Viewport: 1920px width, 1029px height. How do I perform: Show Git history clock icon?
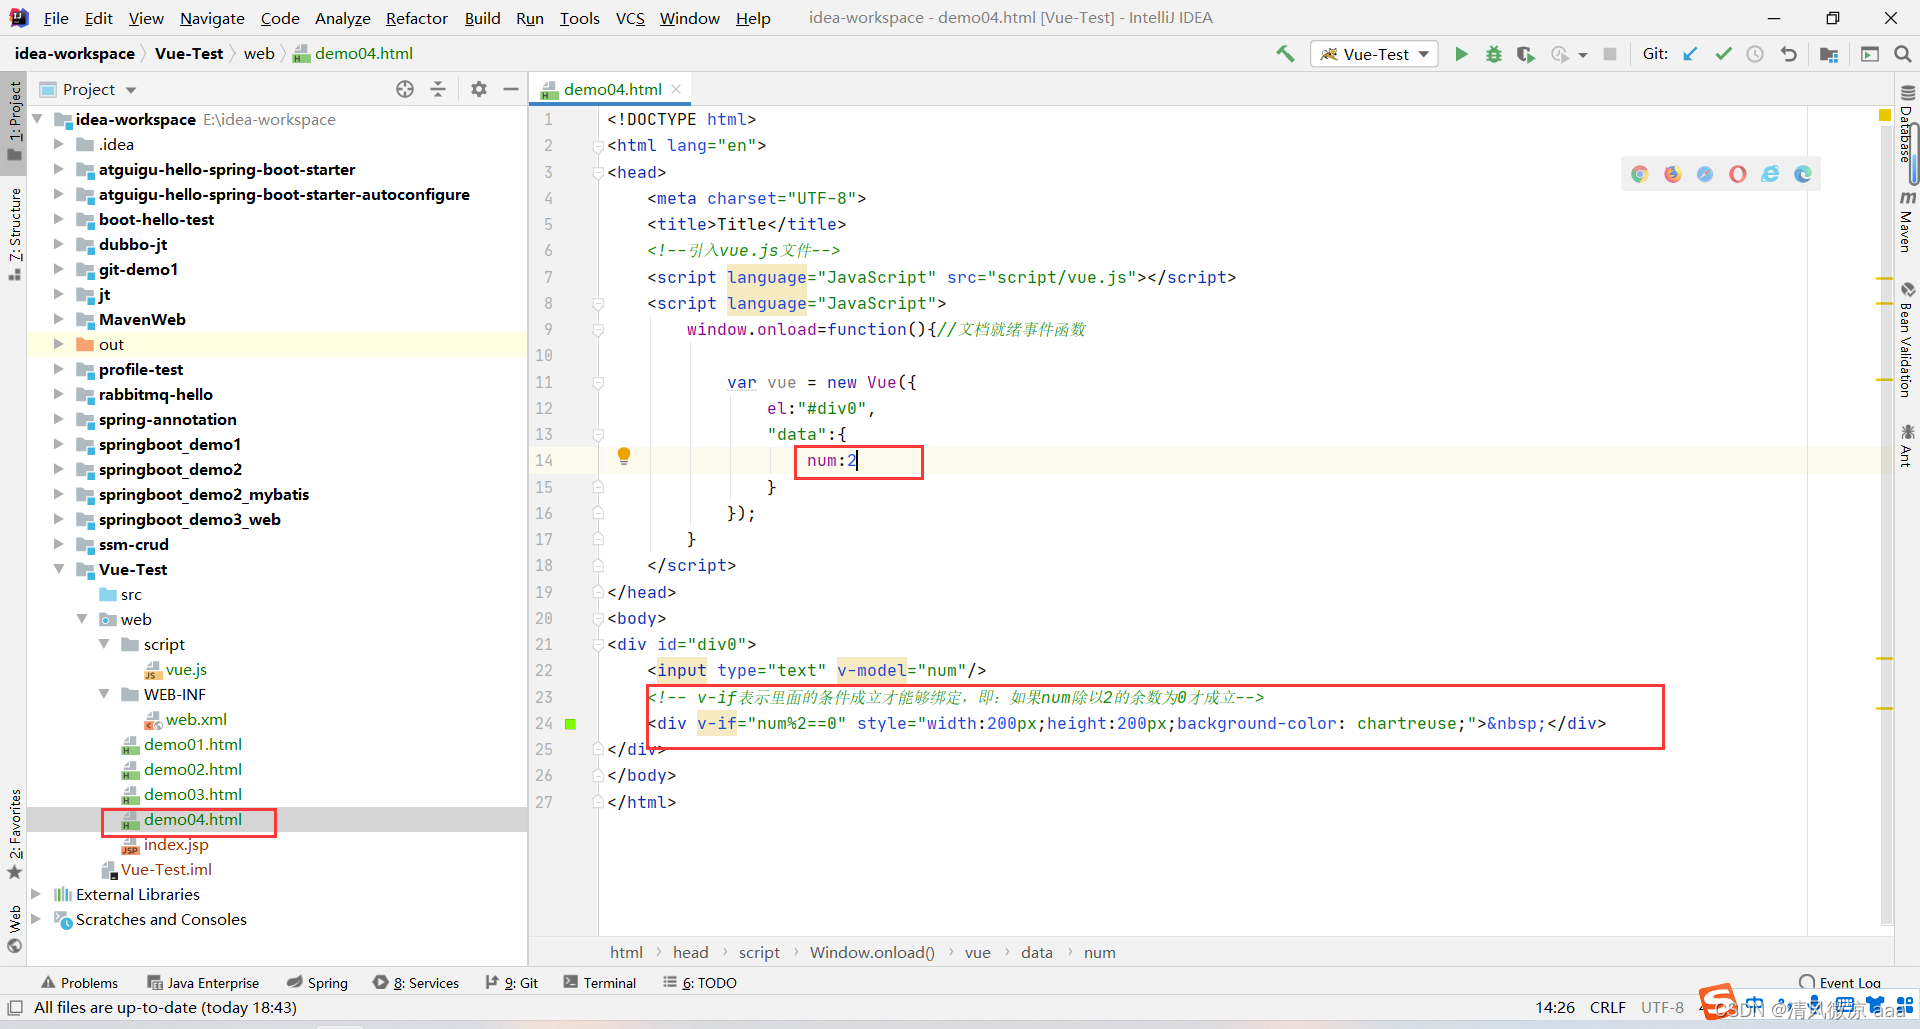tap(1755, 54)
